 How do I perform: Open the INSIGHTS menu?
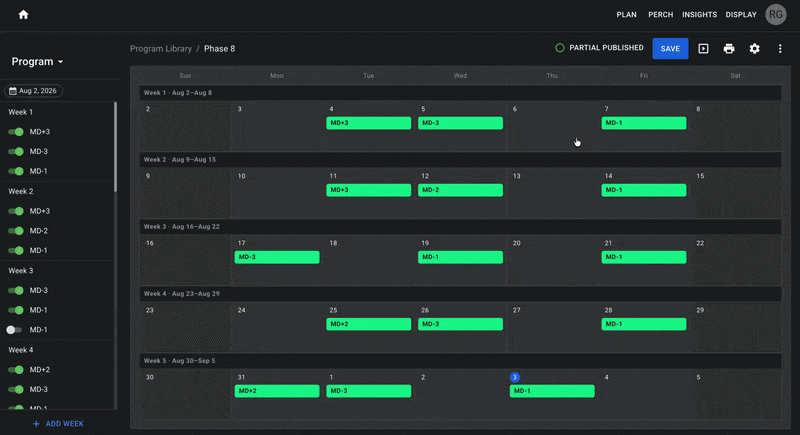coord(699,15)
